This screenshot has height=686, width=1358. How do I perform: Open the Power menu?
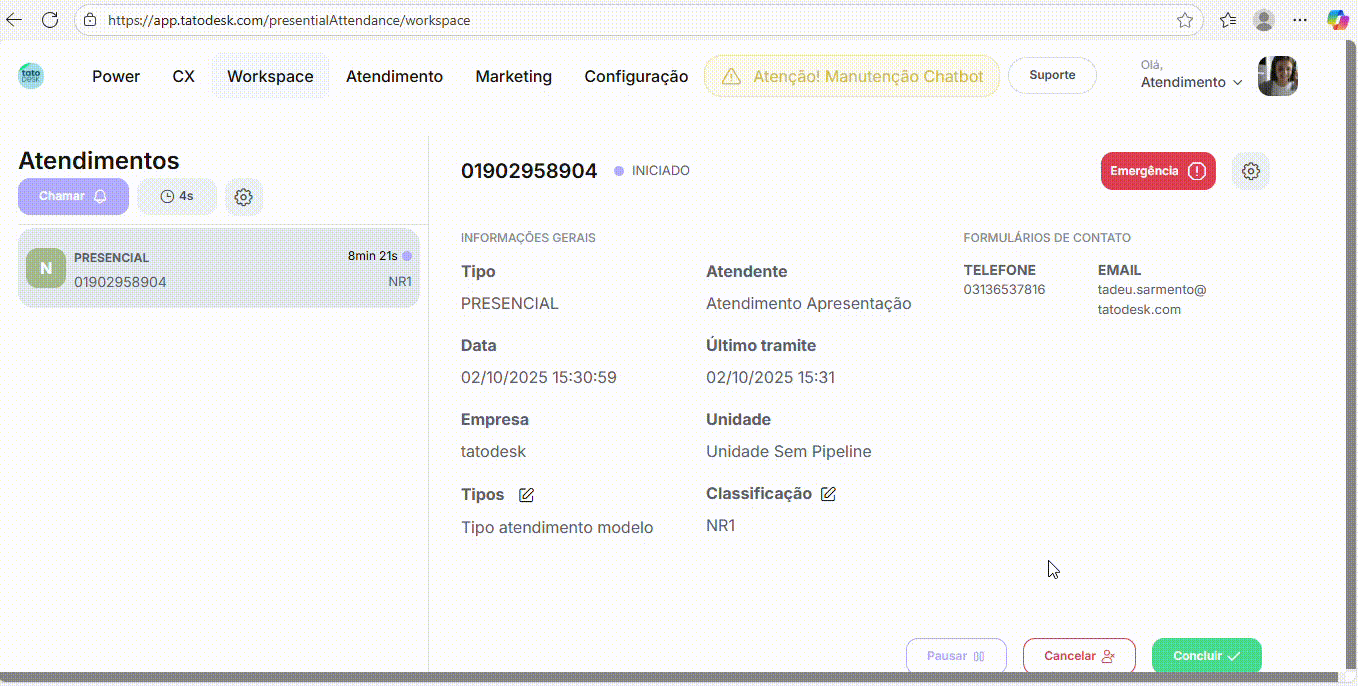[x=116, y=76]
